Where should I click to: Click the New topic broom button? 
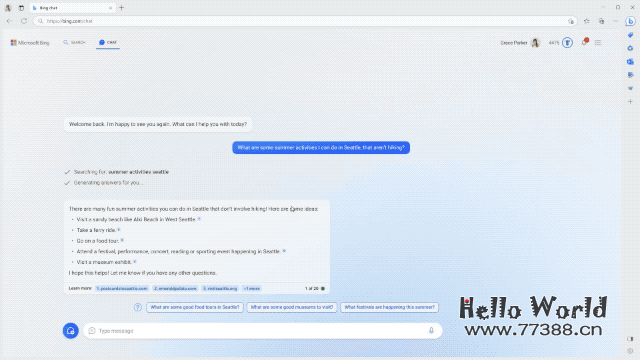71,331
